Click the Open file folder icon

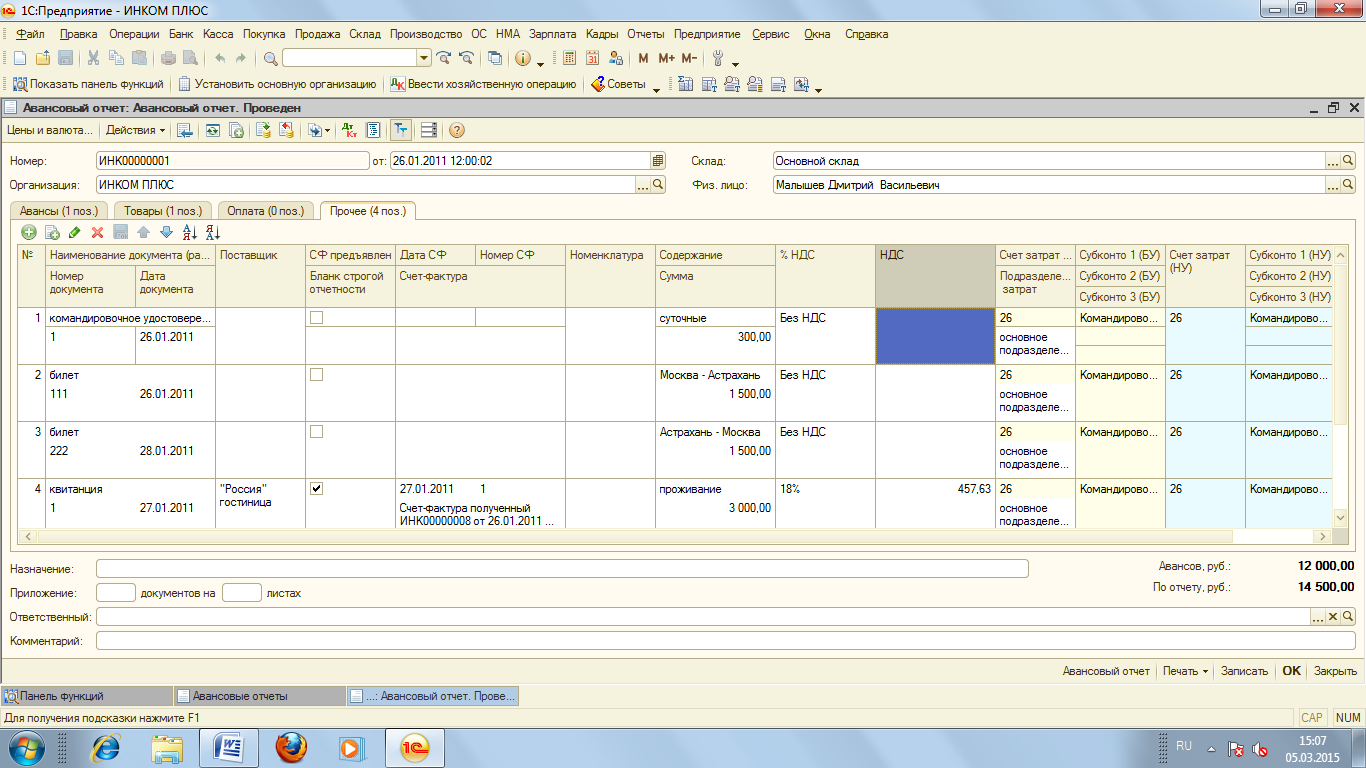(43, 58)
